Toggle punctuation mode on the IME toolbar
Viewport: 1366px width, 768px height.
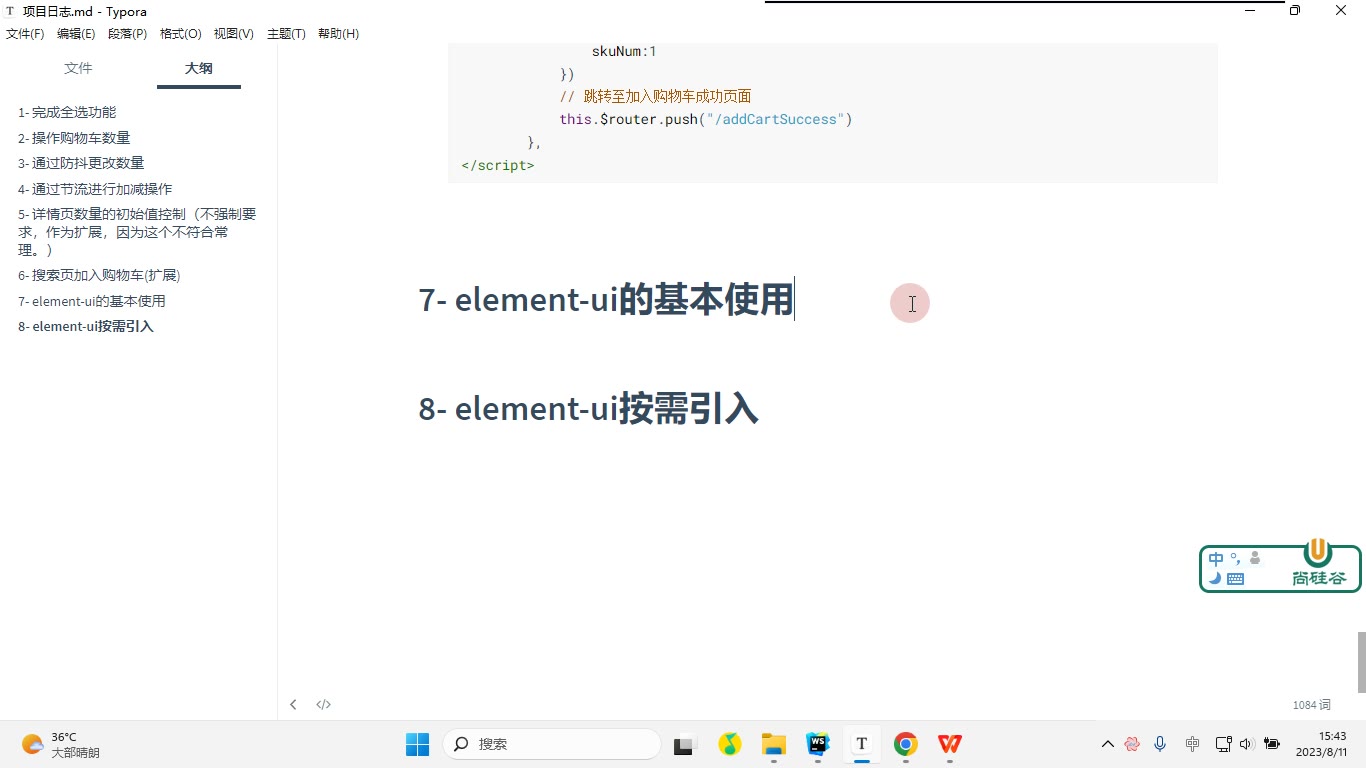pos(1235,558)
